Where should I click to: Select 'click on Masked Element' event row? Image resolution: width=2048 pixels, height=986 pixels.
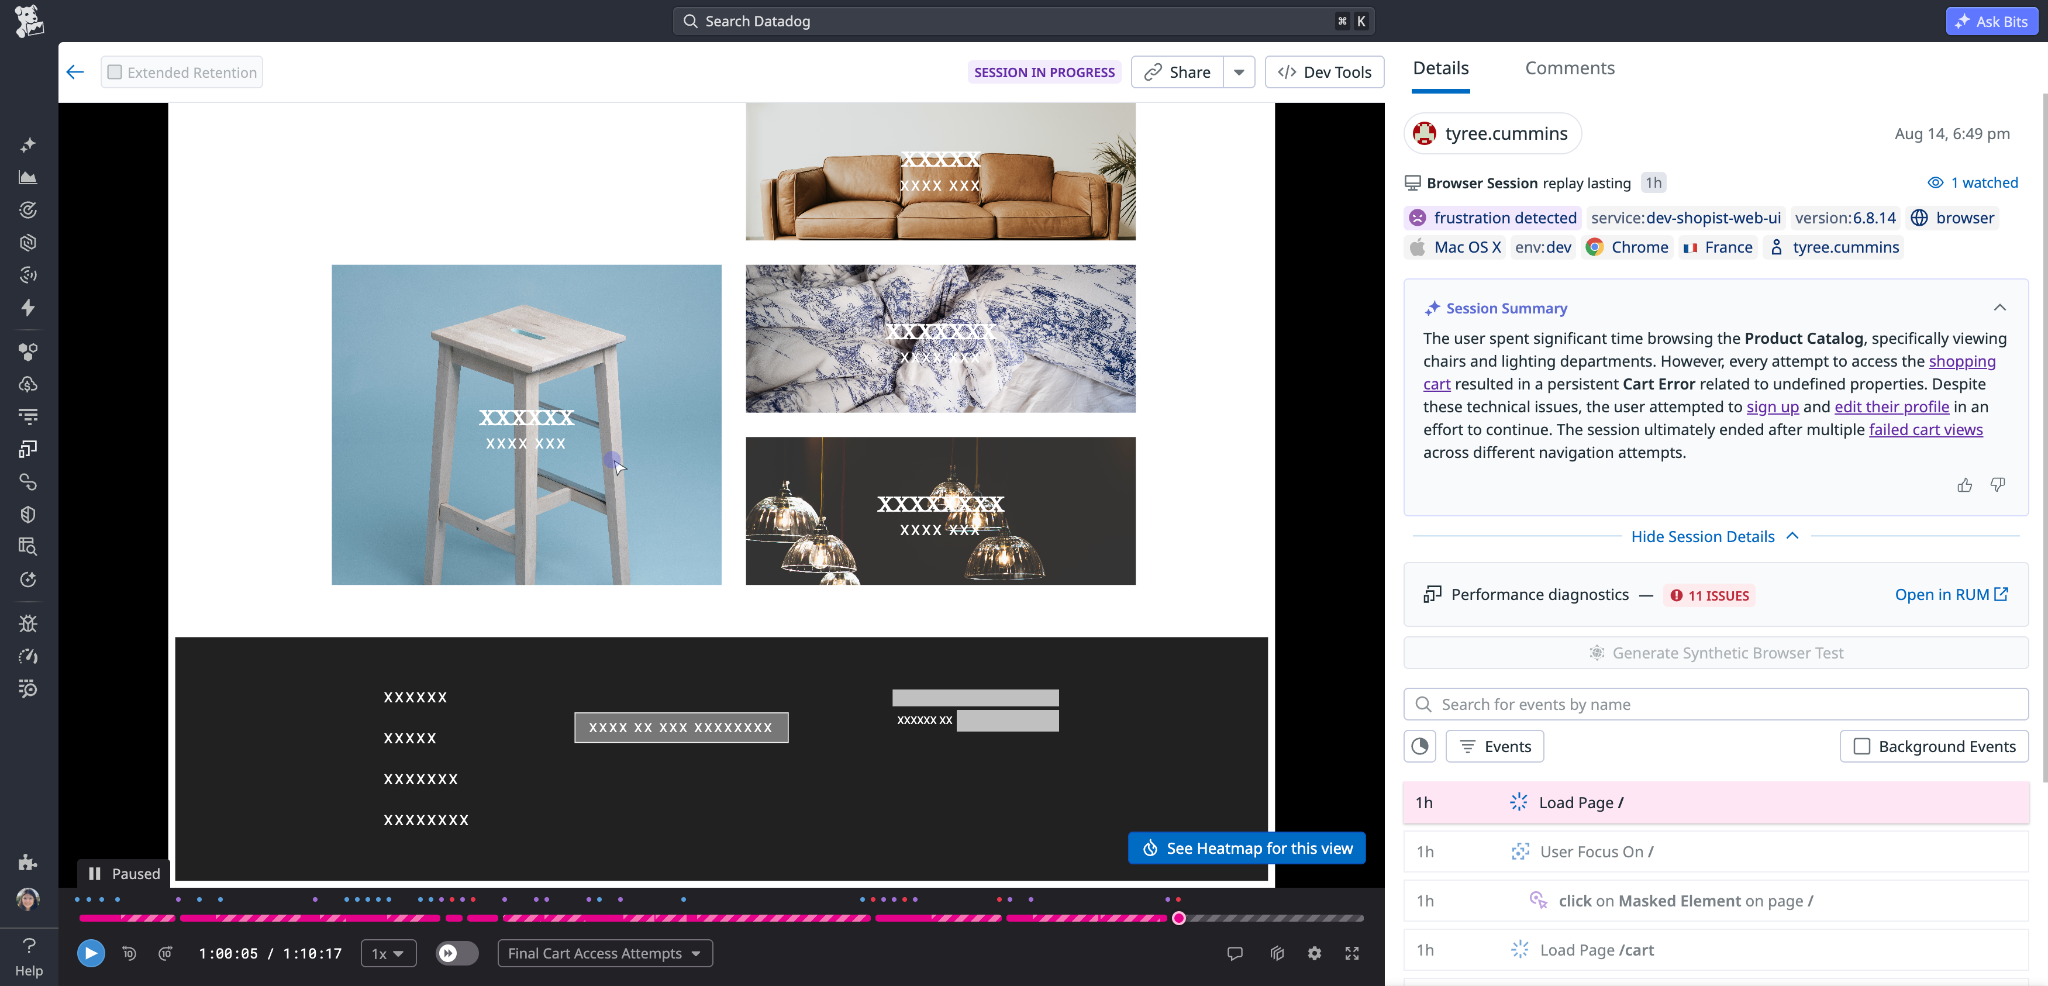pyautogui.click(x=1716, y=900)
